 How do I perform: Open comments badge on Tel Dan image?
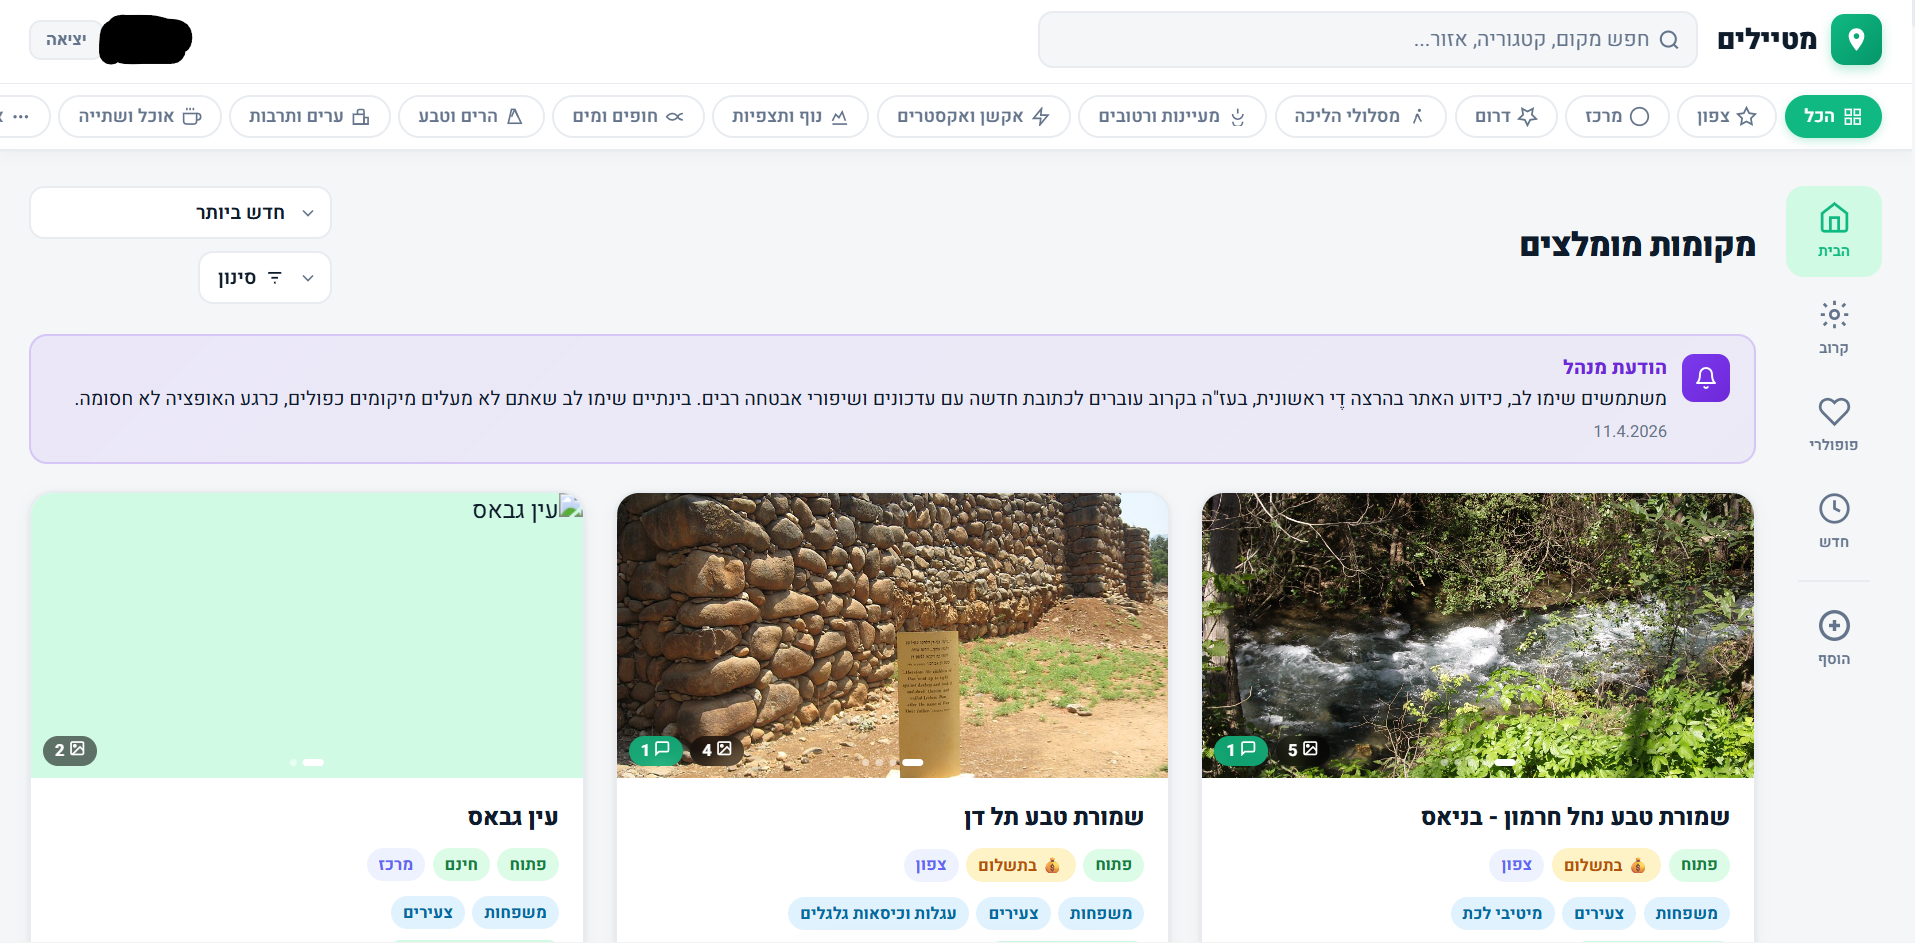click(655, 749)
